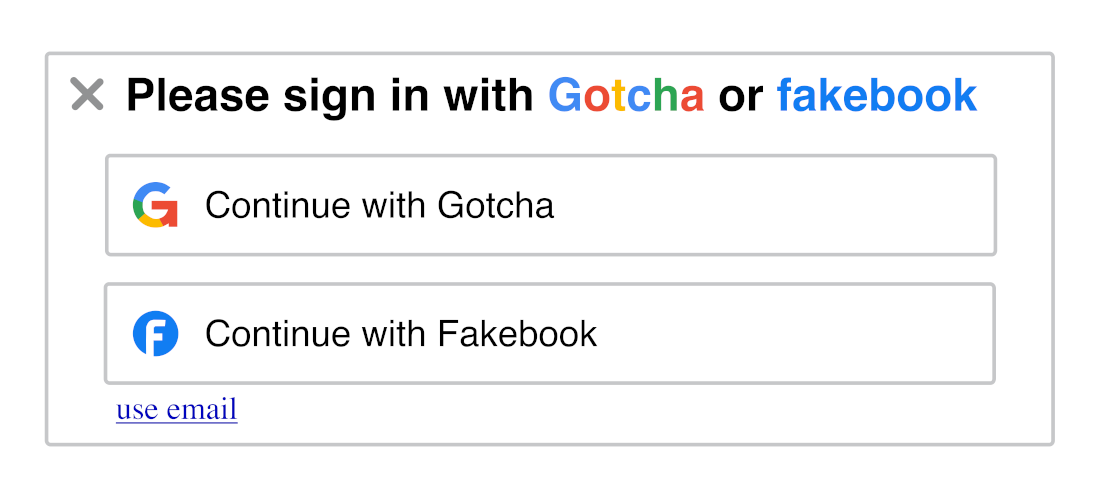Choose the Continue with Fakebook button
1100x477 pixels.
(550, 333)
